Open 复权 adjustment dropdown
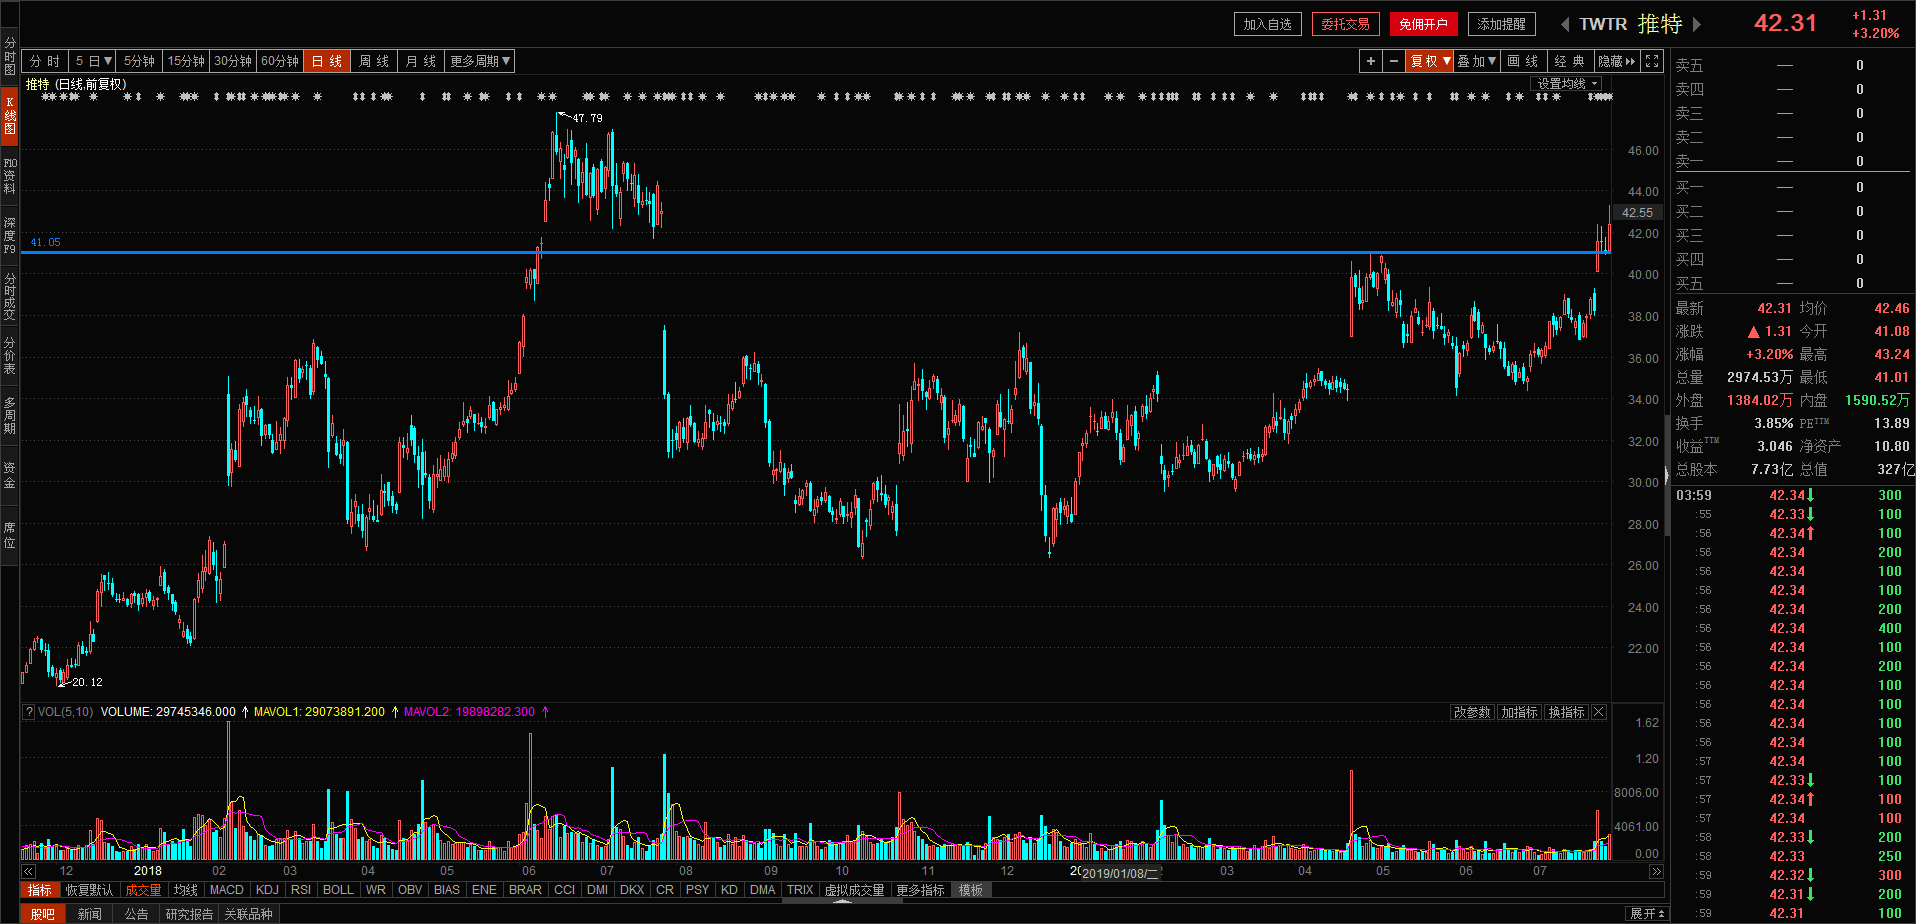The height and width of the screenshot is (924, 1916). pos(1430,61)
